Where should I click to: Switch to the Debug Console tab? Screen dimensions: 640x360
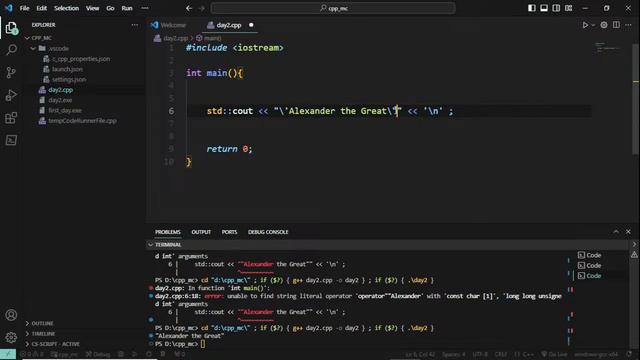click(x=268, y=232)
